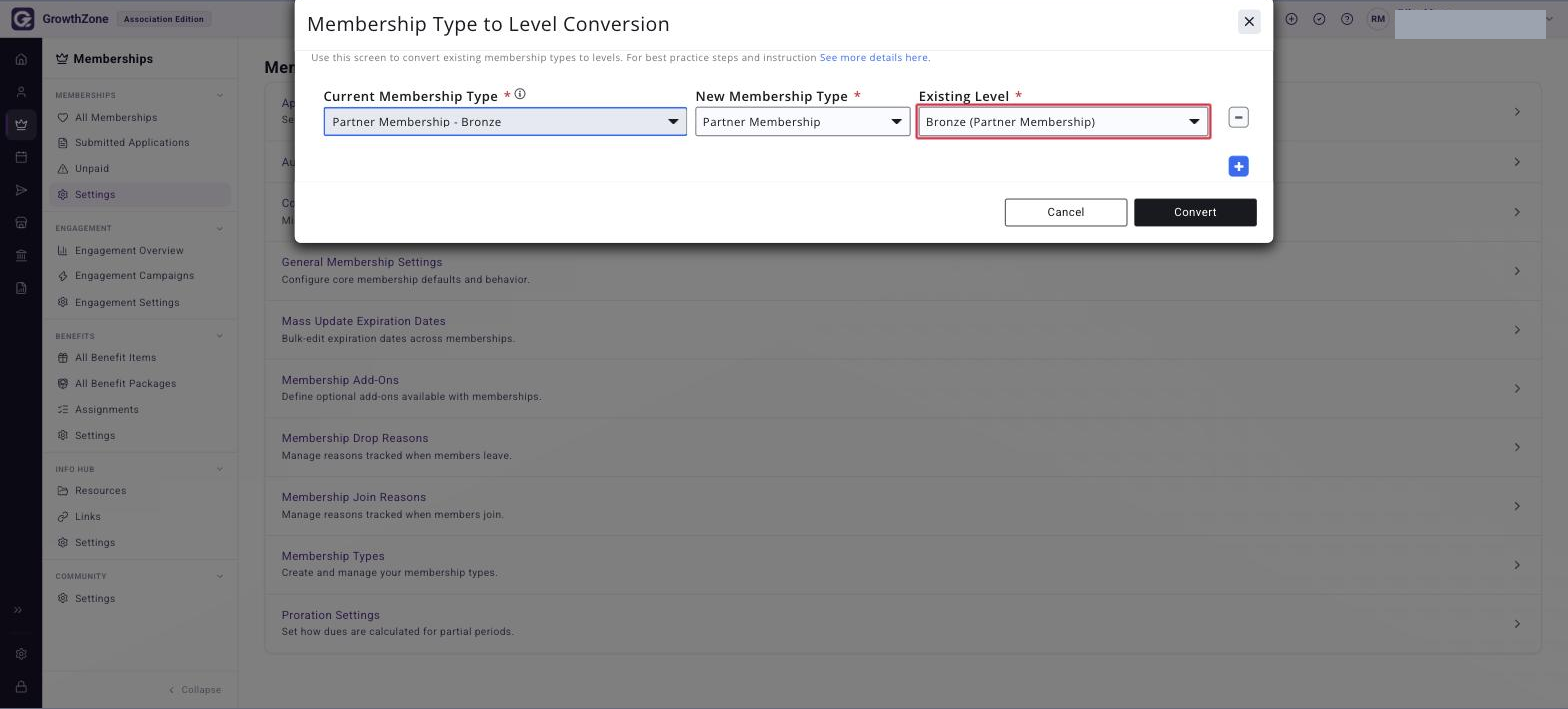Open Settings under the Info Hub section
The height and width of the screenshot is (709, 1568).
tap(139, 543)
